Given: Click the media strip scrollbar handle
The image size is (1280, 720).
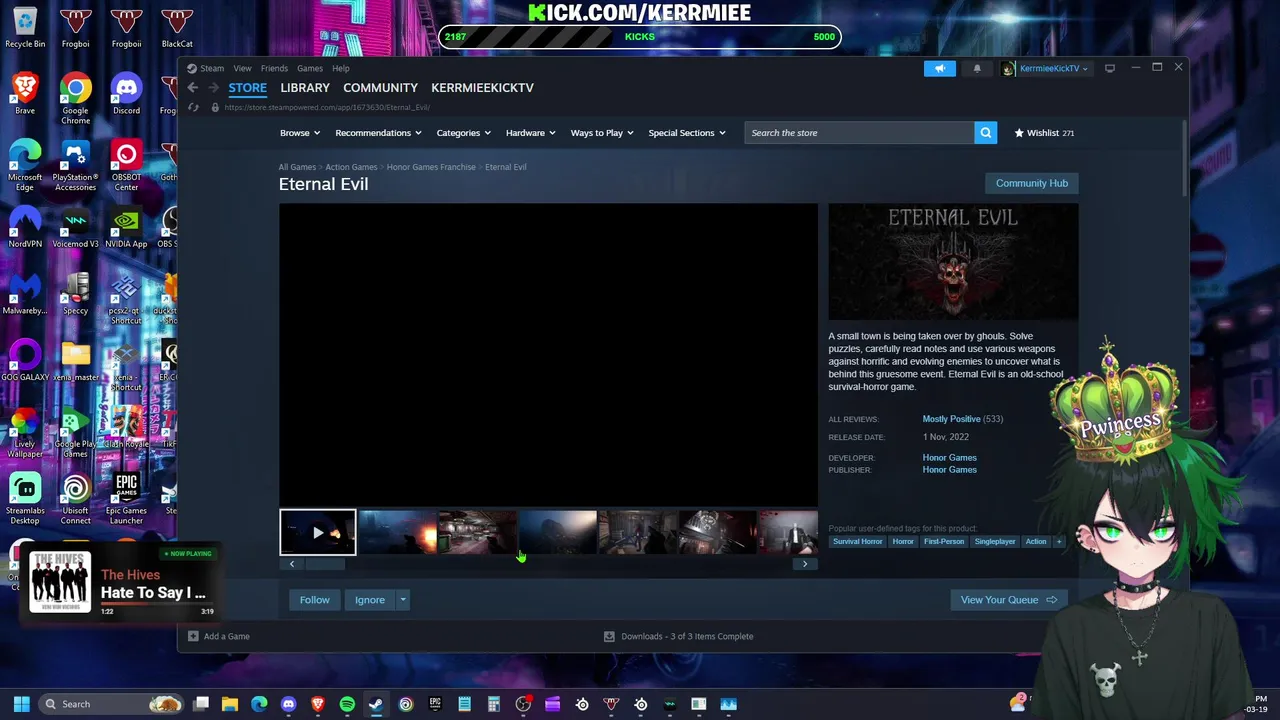Looking at the screenshot, I should click(324, 564).
